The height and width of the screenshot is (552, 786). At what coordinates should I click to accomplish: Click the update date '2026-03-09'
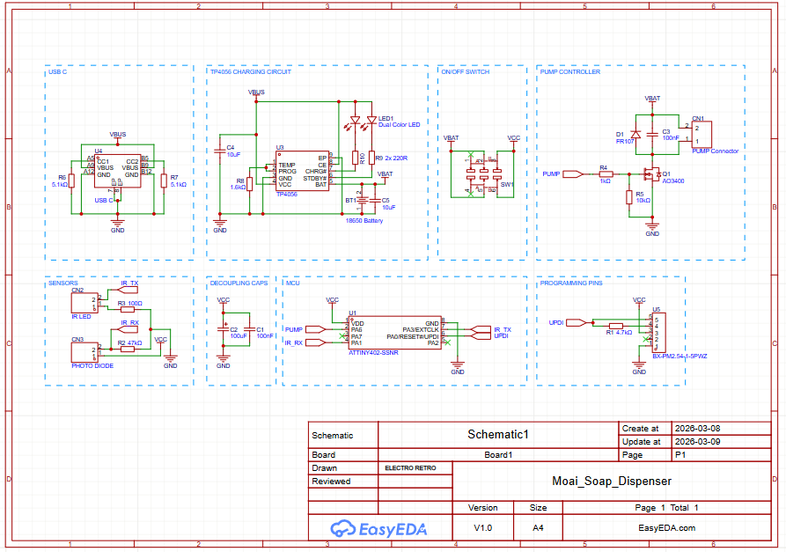pyautogui.click(x=697, y=442)
